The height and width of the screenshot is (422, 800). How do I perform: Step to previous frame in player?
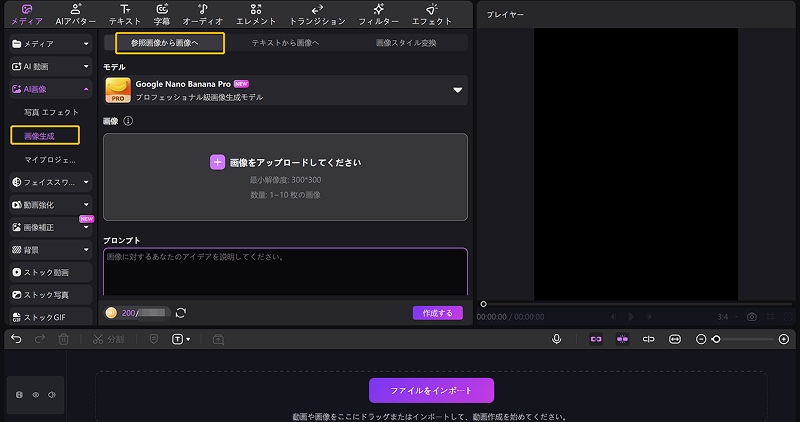point(613,316)
